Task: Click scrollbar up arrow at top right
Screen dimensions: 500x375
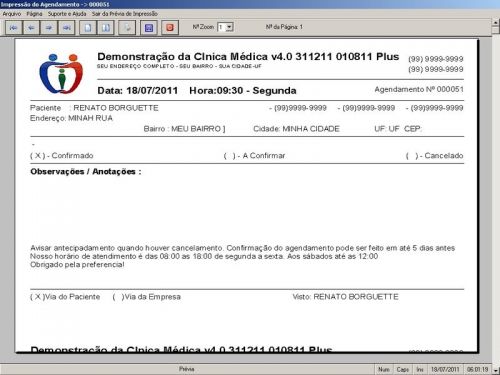Action: pos(496,22)
